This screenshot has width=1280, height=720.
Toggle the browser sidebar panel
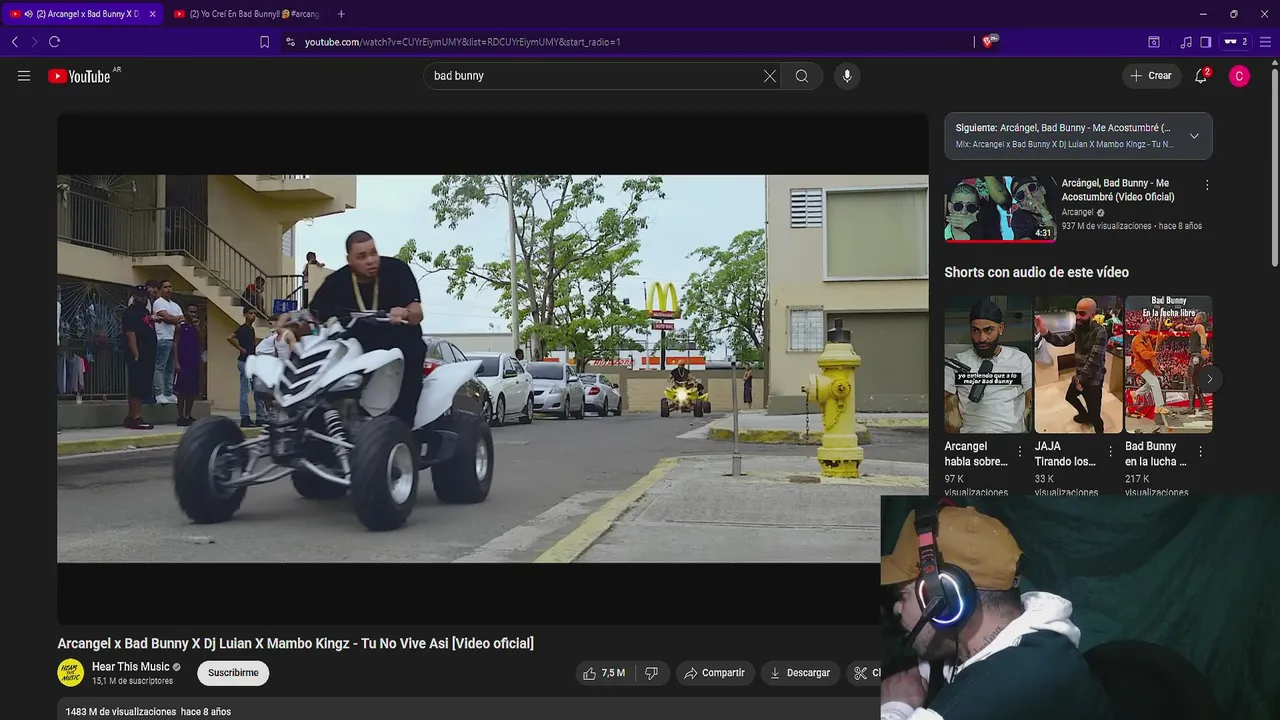[x=1206, y=42]
